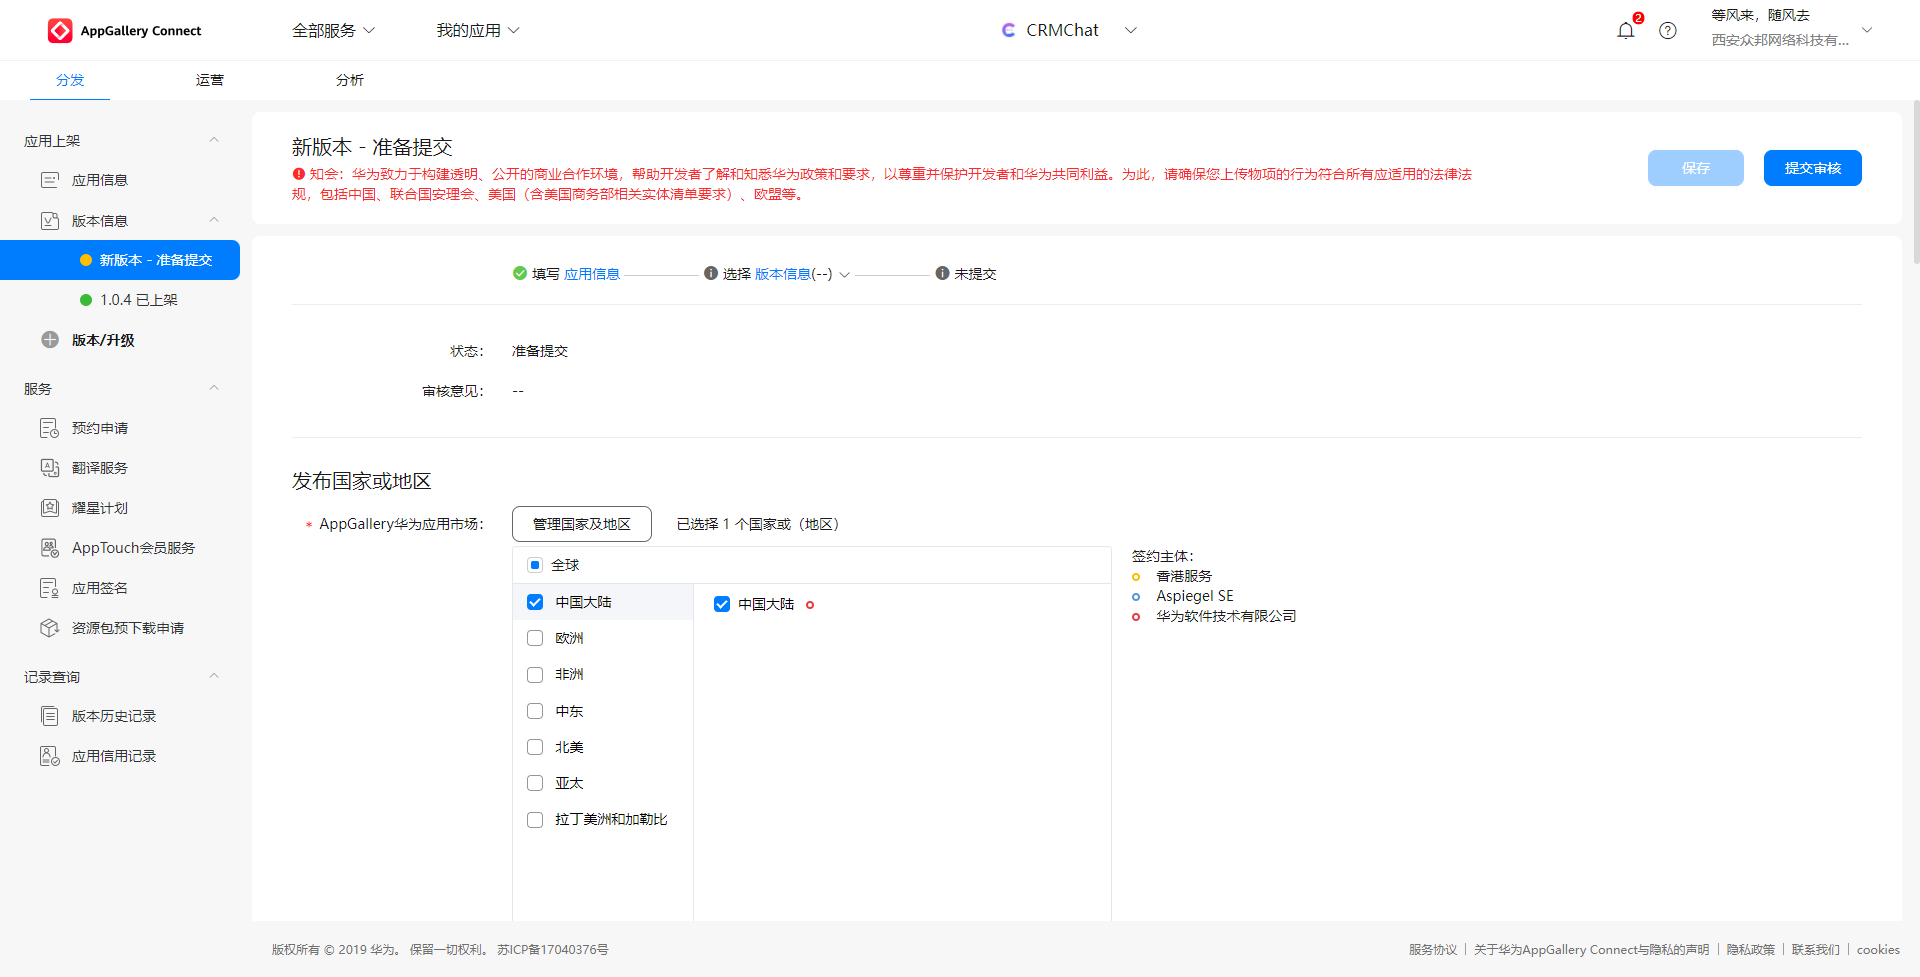Open AppTouch会员服务 from the sidebar

coord(132,547)
